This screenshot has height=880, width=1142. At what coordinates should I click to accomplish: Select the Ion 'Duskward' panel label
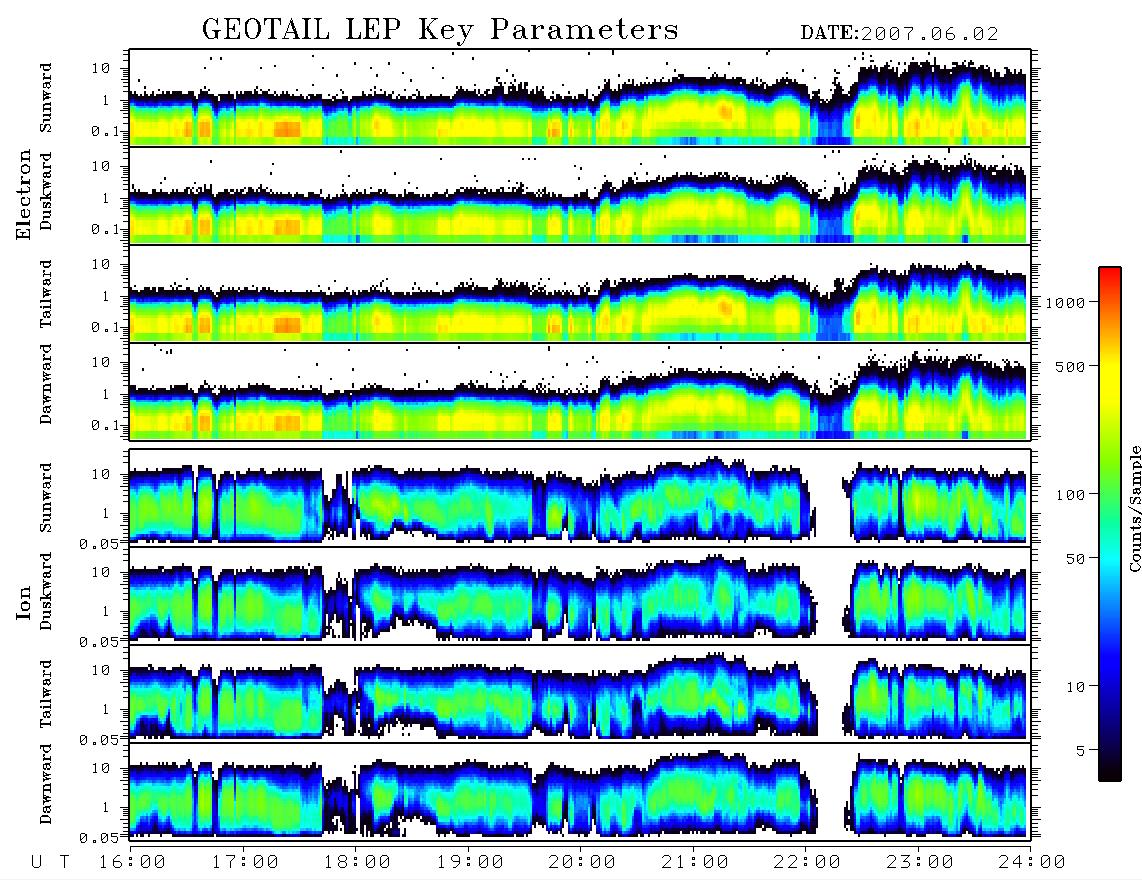[x=46, y=591]
